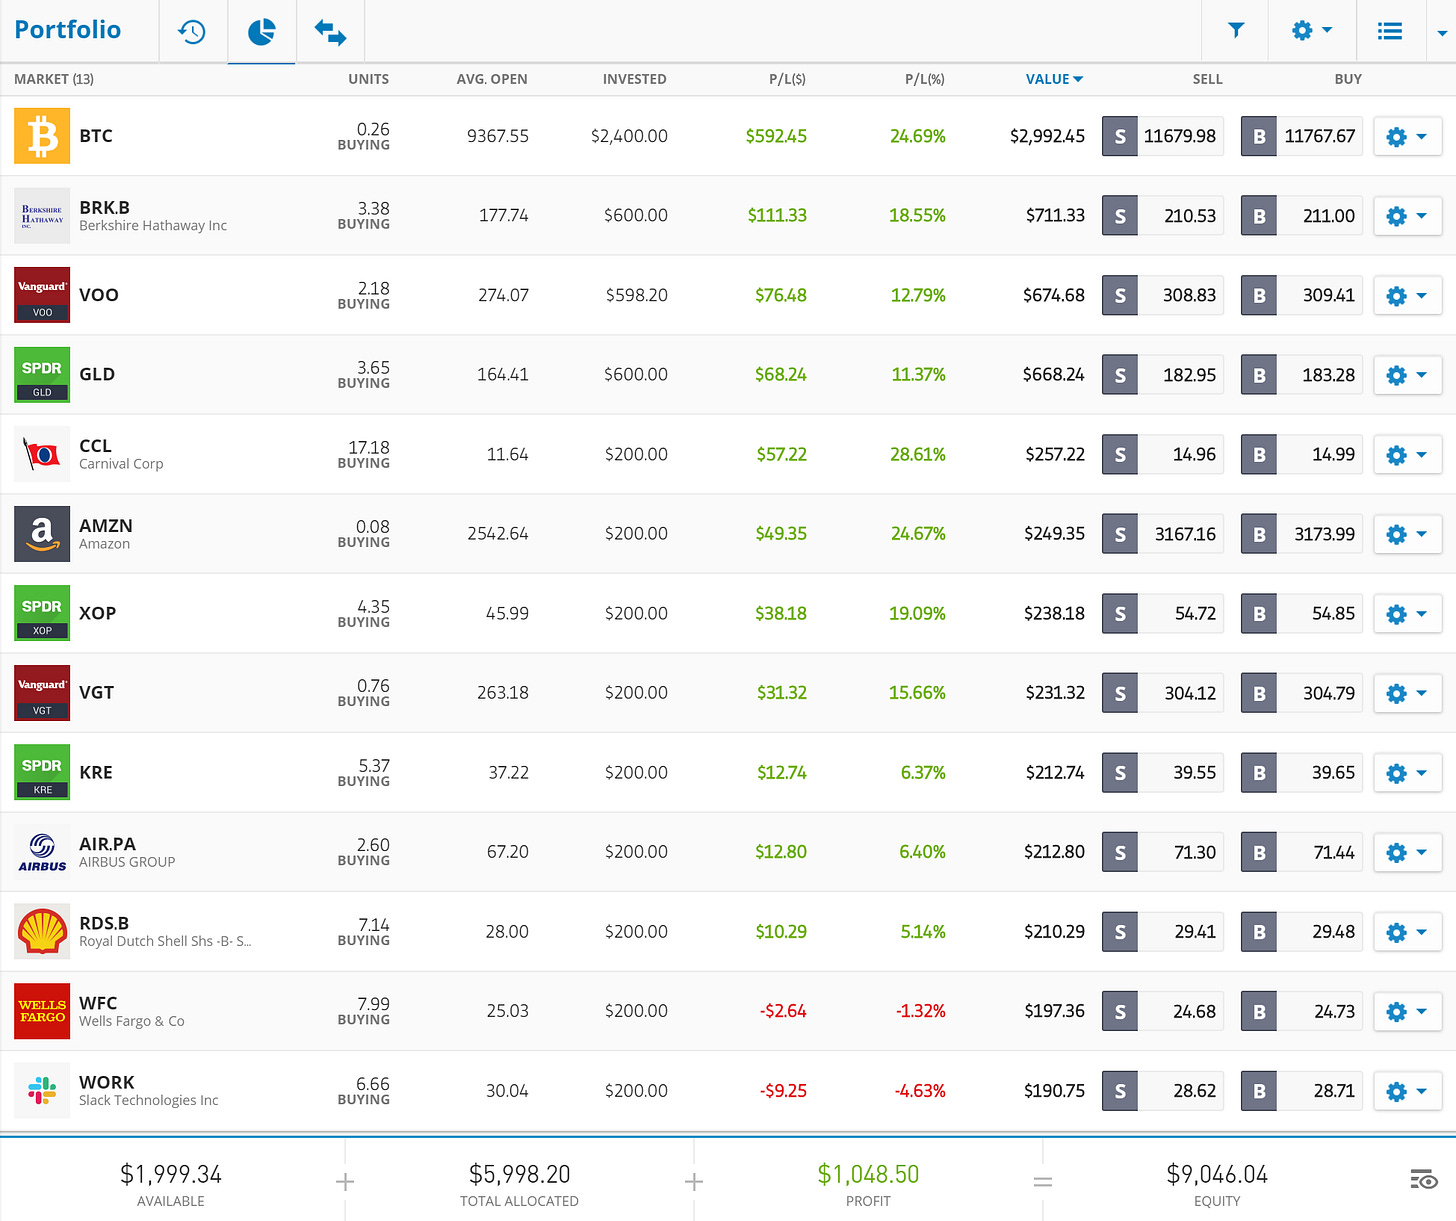Open the AMZN row gear dropdown
This screenshot has height=1221, width=1456.
1408,534
